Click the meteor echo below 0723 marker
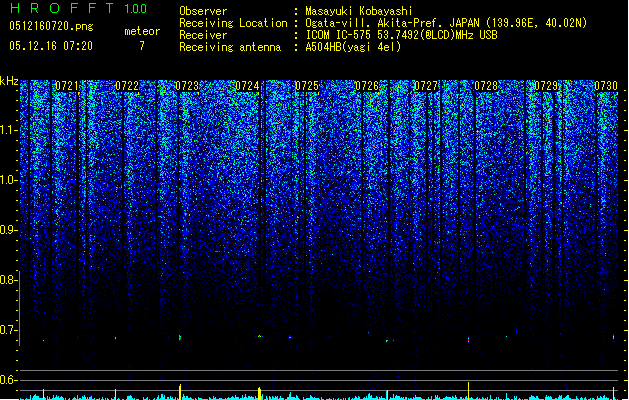This screenshot has width=629, height=400. click(x=180, y=337)
